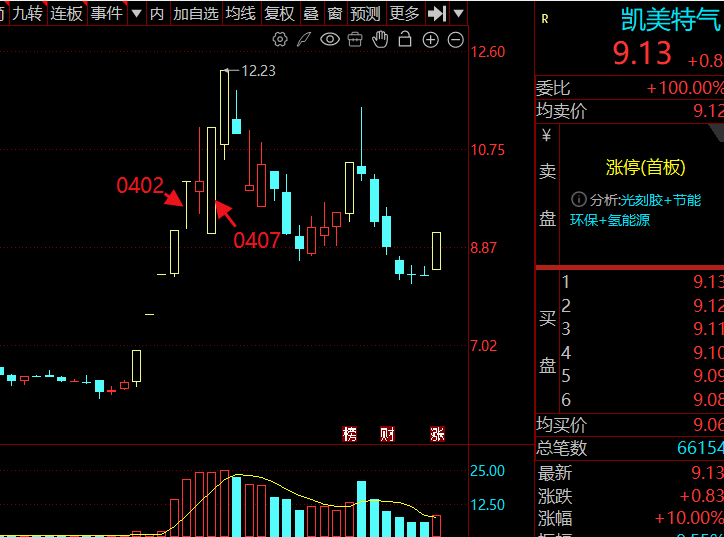The width and height of the screenshot is (724, 537).
Task: Click the R margin-trading badge
Action: pos(545,19)
